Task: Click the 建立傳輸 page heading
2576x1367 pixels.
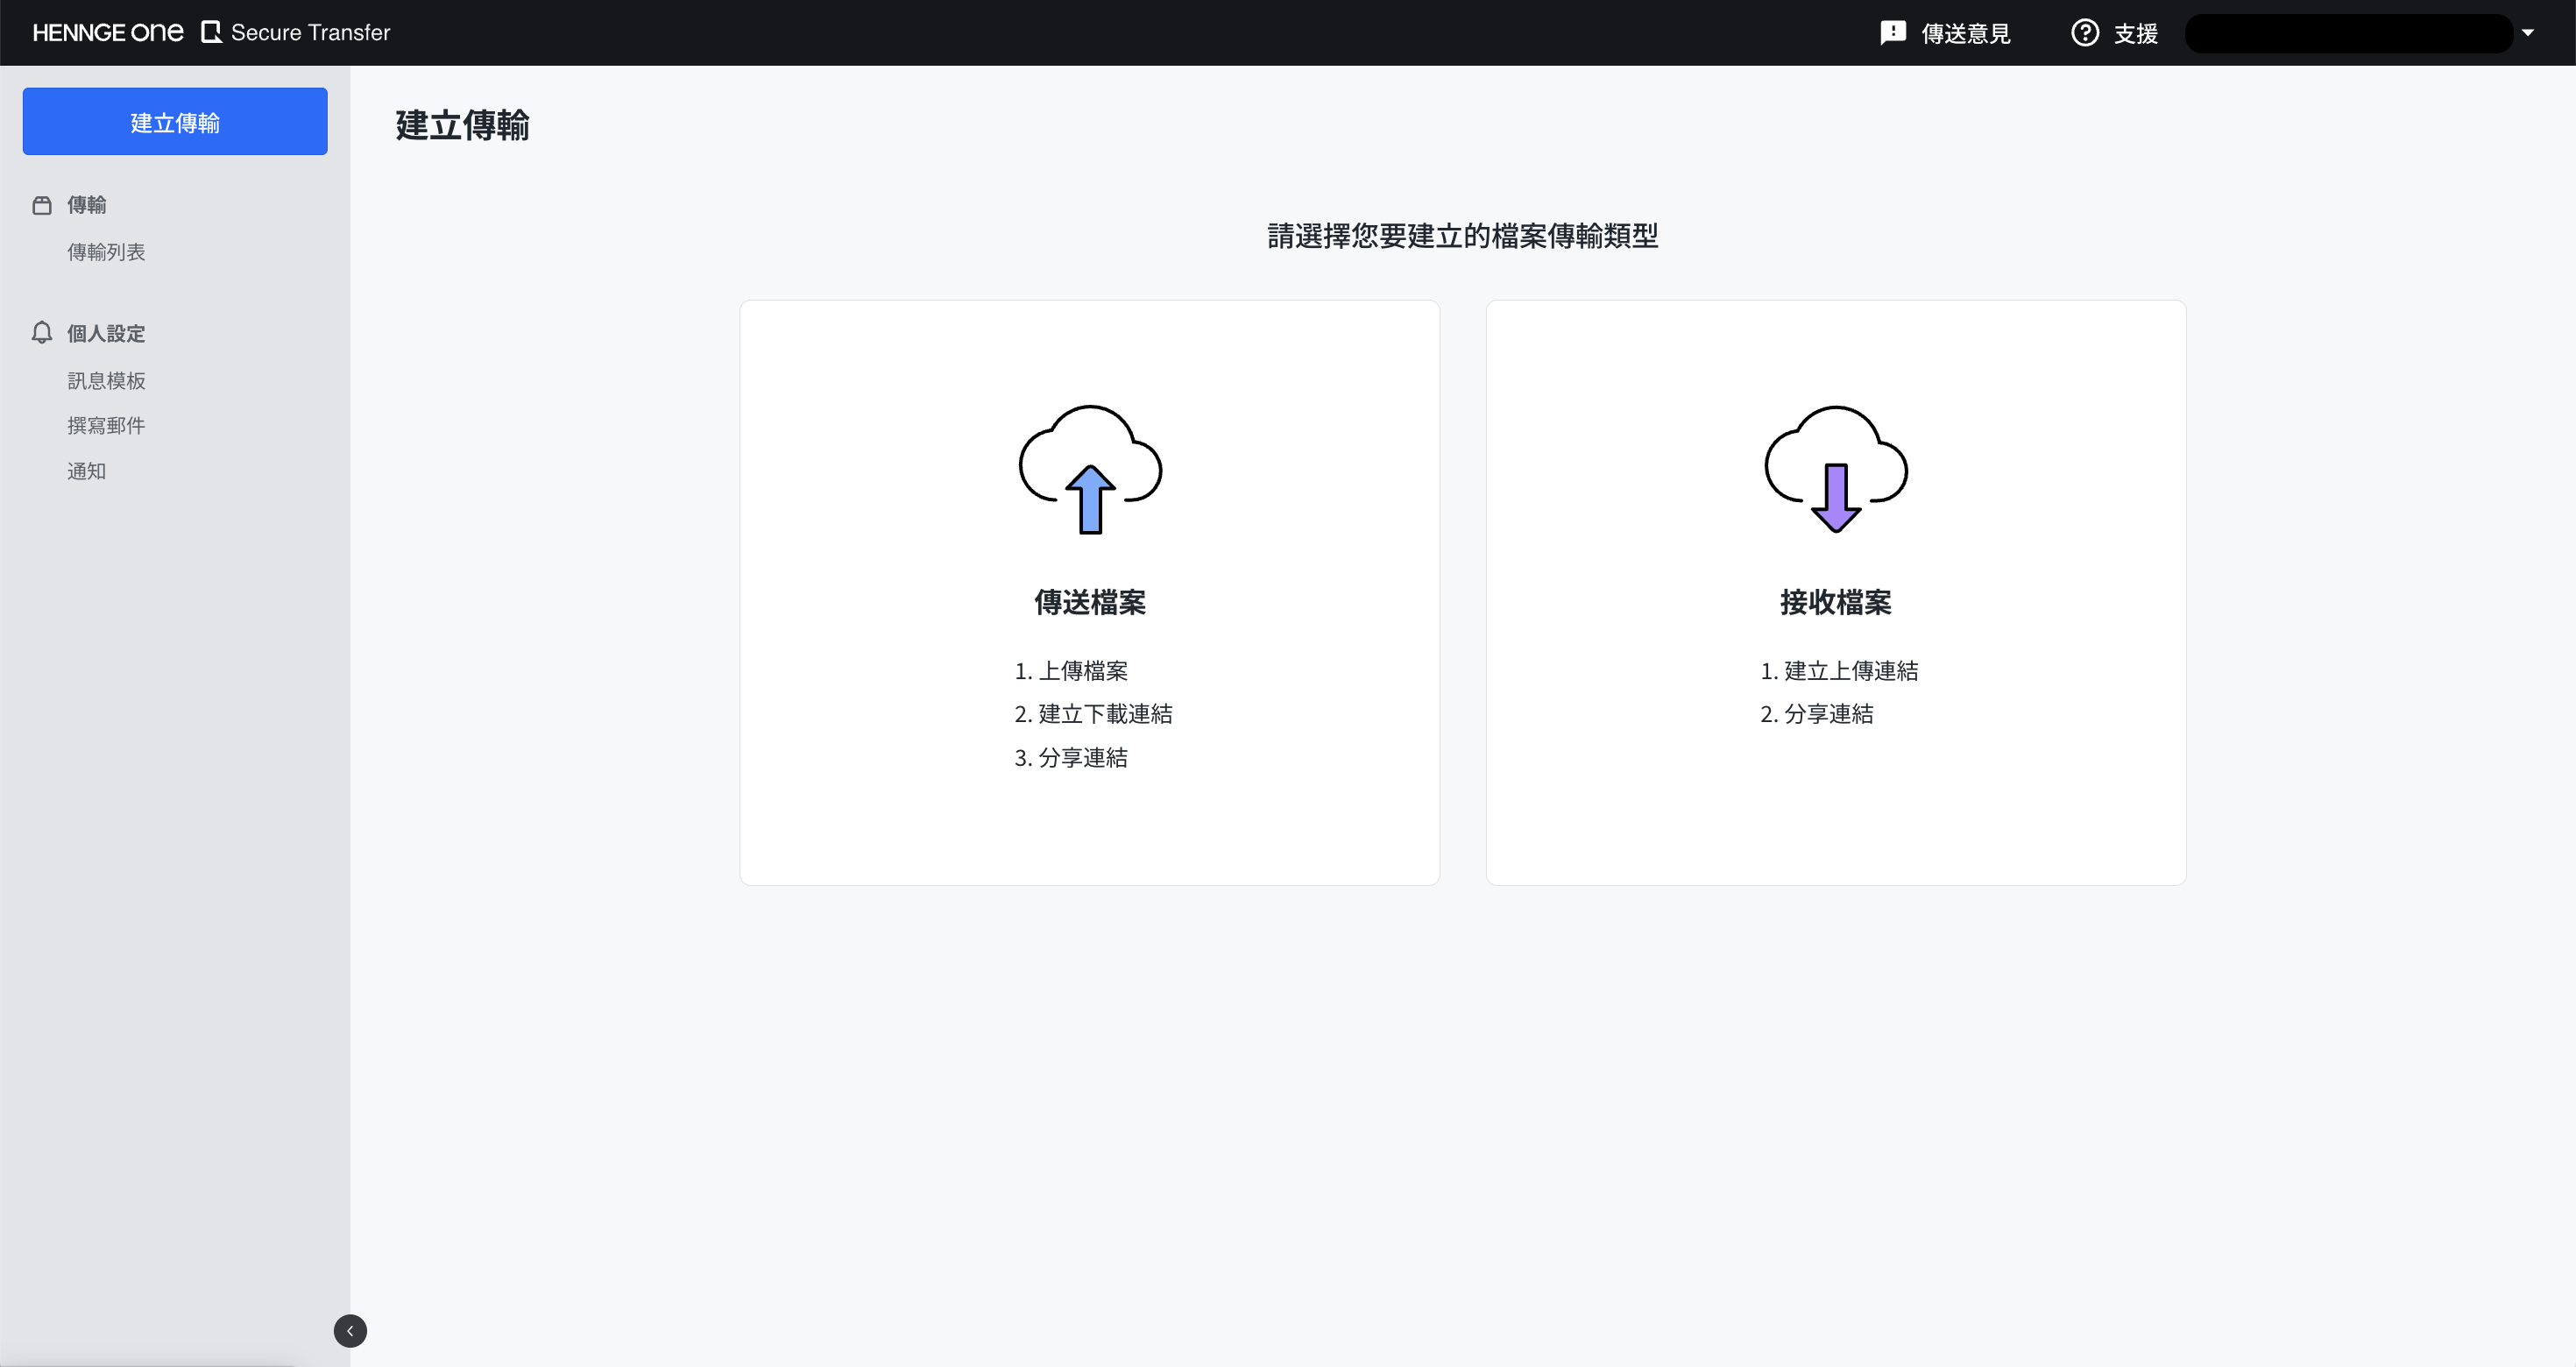Action: pyautogui.click(x=462, y=125)
